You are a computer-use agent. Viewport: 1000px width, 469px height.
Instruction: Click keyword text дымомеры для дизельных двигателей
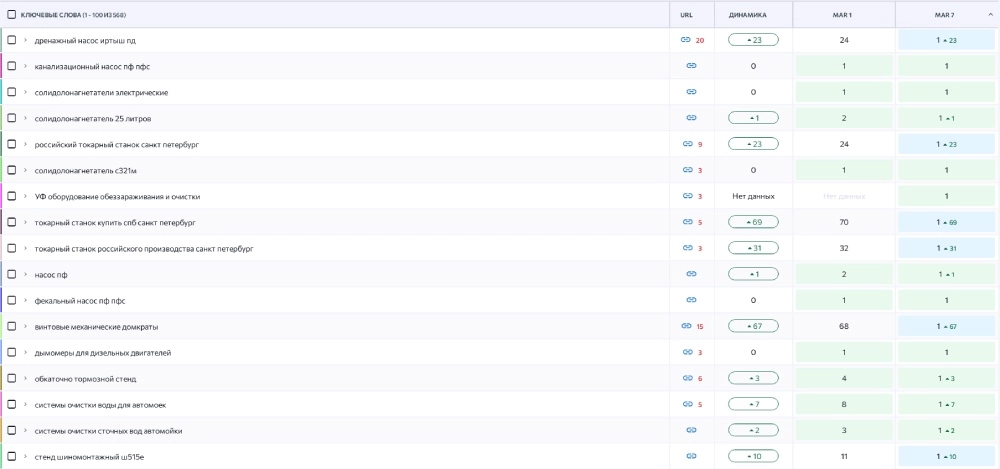point(103,352)
